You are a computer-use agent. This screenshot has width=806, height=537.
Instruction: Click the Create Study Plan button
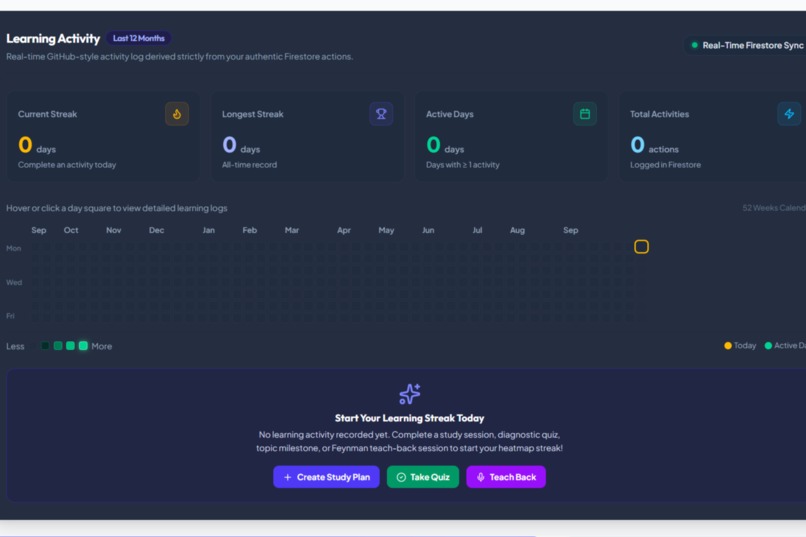point(326,477)
